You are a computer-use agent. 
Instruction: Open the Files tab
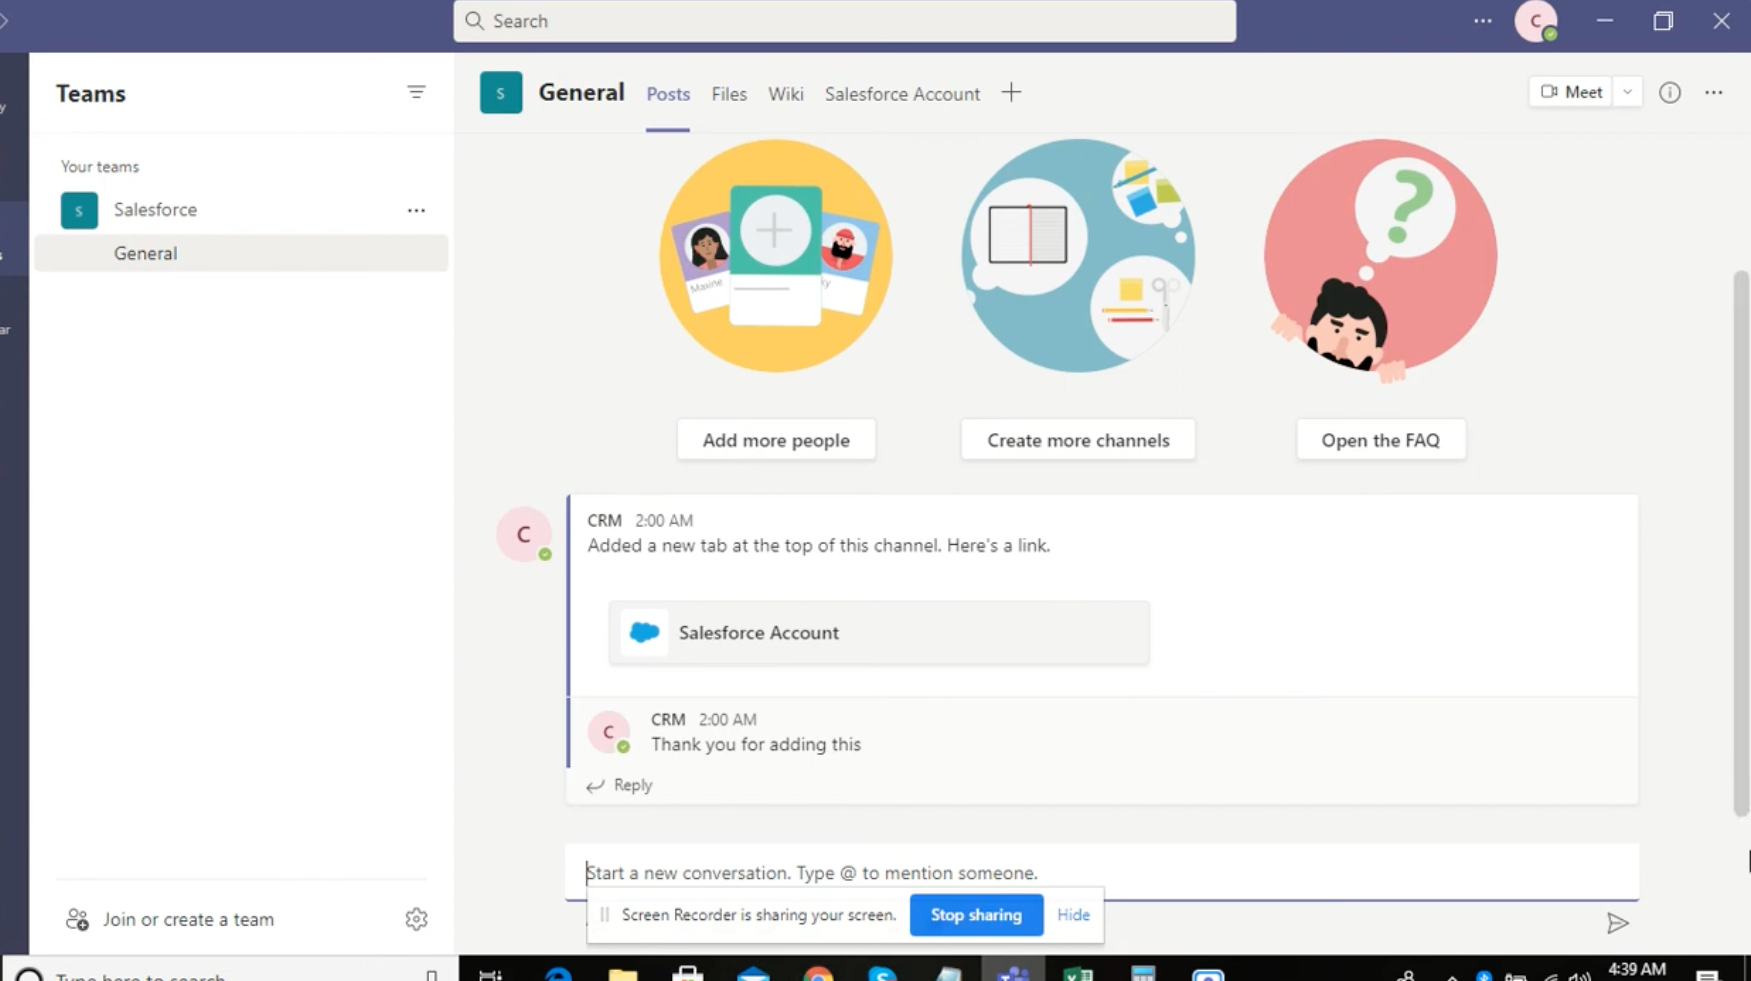729,94
